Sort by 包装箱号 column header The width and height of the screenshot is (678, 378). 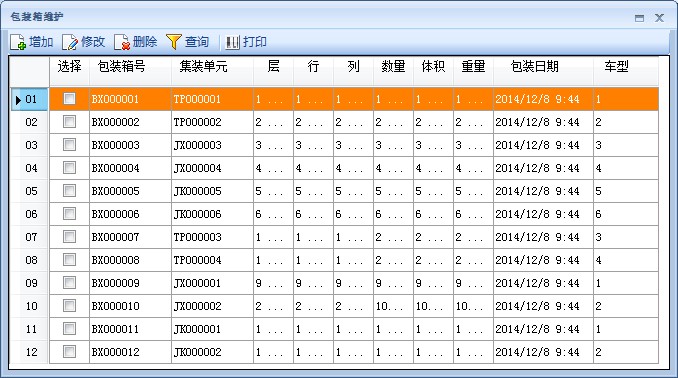coord(122,67)
